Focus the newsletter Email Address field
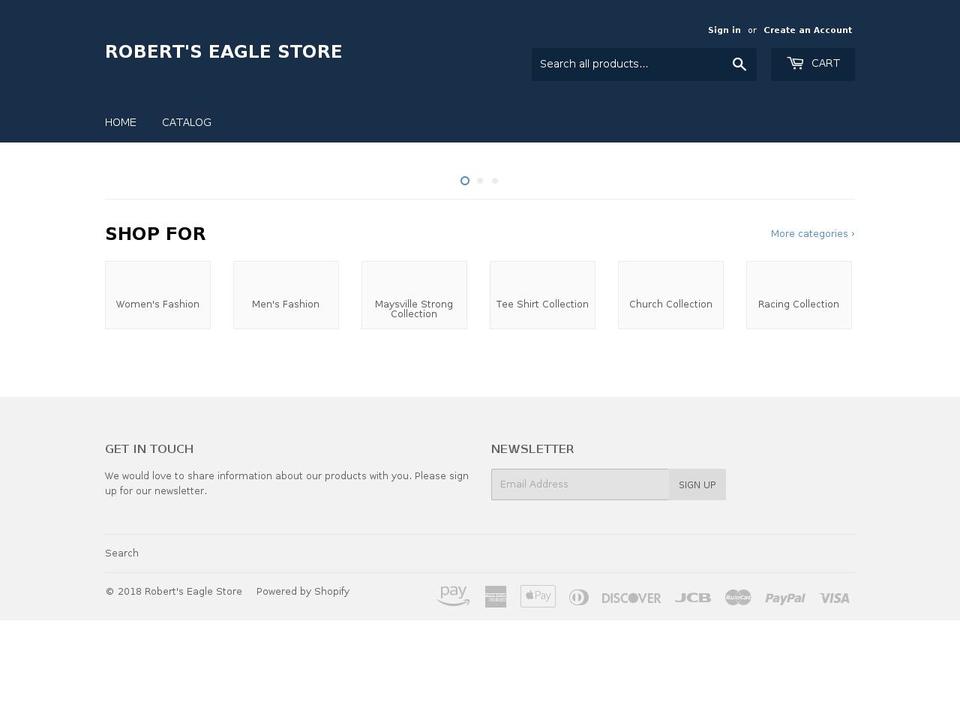 coord(580,484)
